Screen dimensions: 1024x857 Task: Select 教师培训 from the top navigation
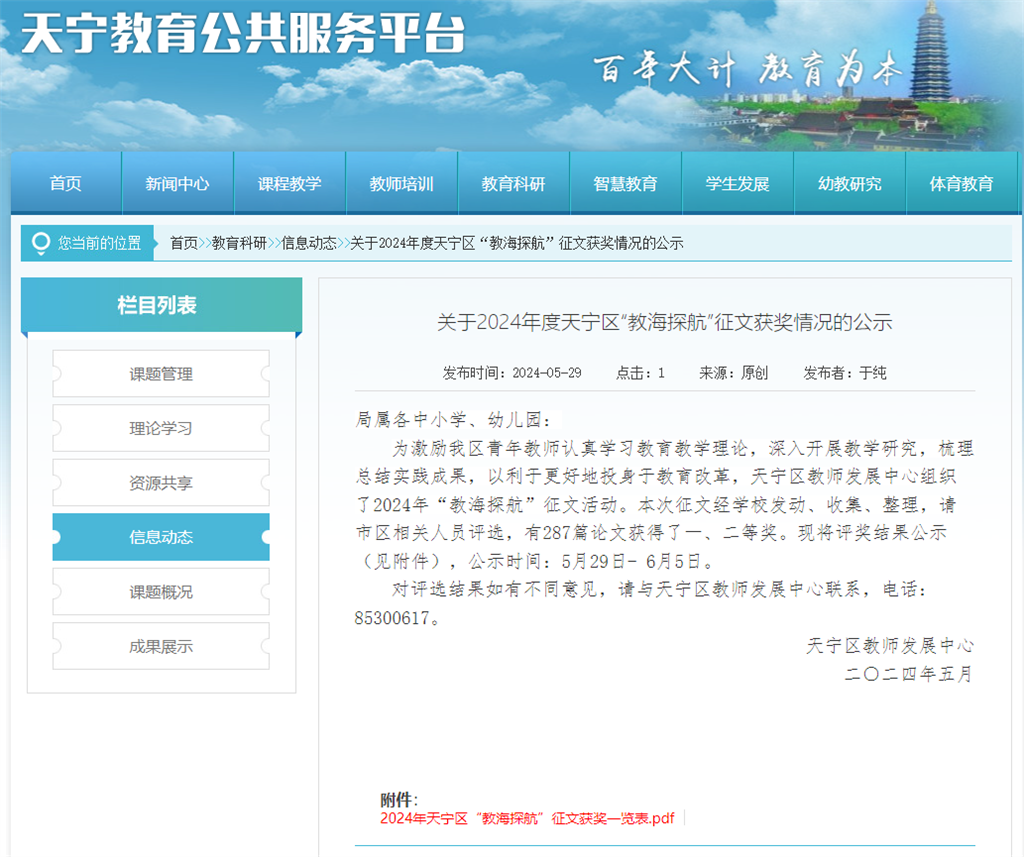click(401, 184)
